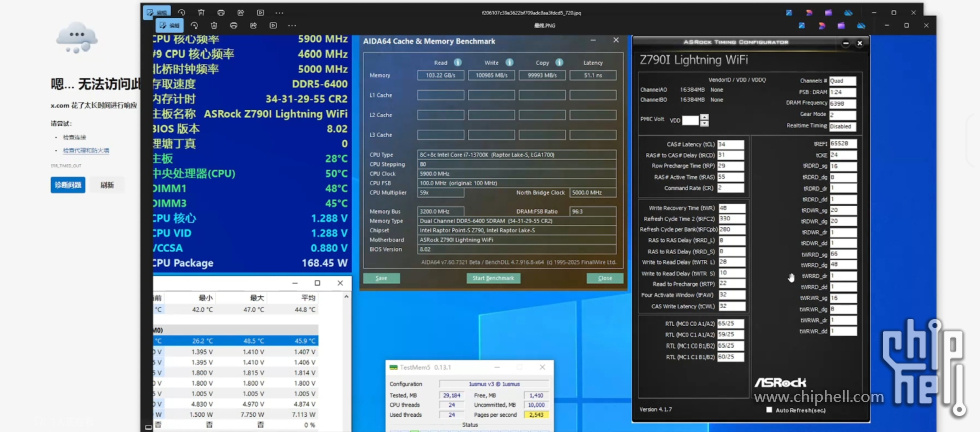Delete image in f206937c jpg Photos window
This screenshot has width=980, height=432.
click(201, 12)
